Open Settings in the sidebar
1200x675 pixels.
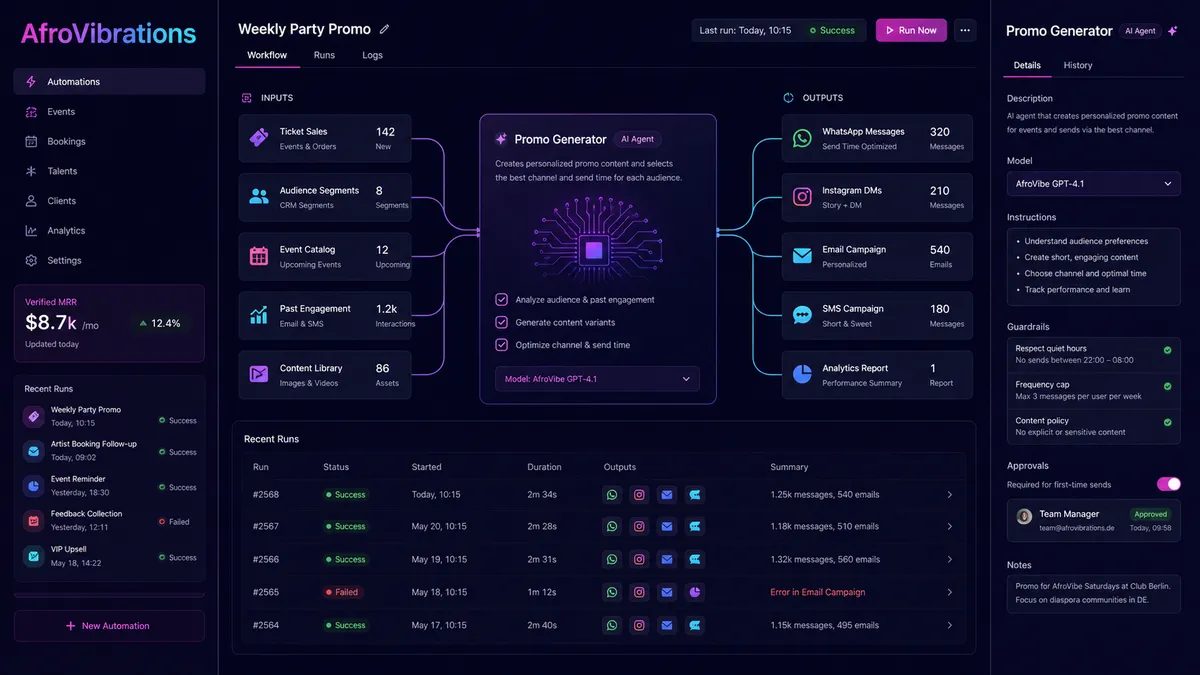point(109,260)
